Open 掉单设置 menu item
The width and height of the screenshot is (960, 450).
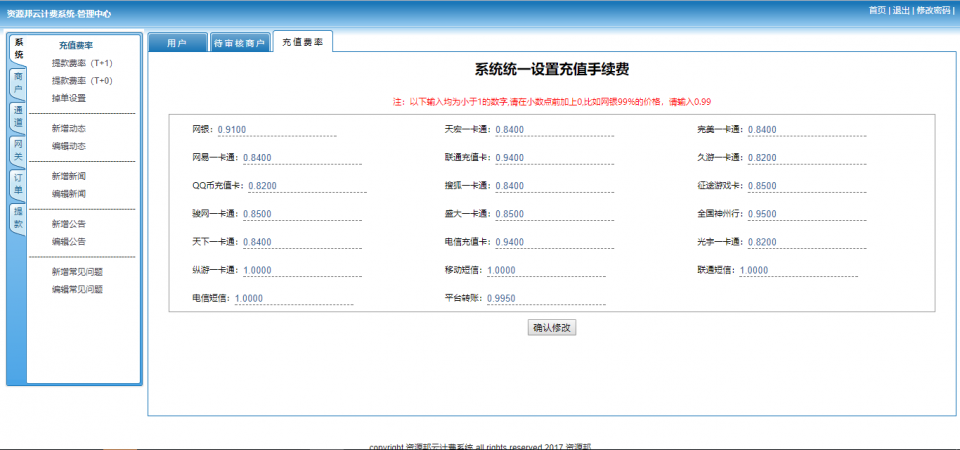(x=69, y=98)
